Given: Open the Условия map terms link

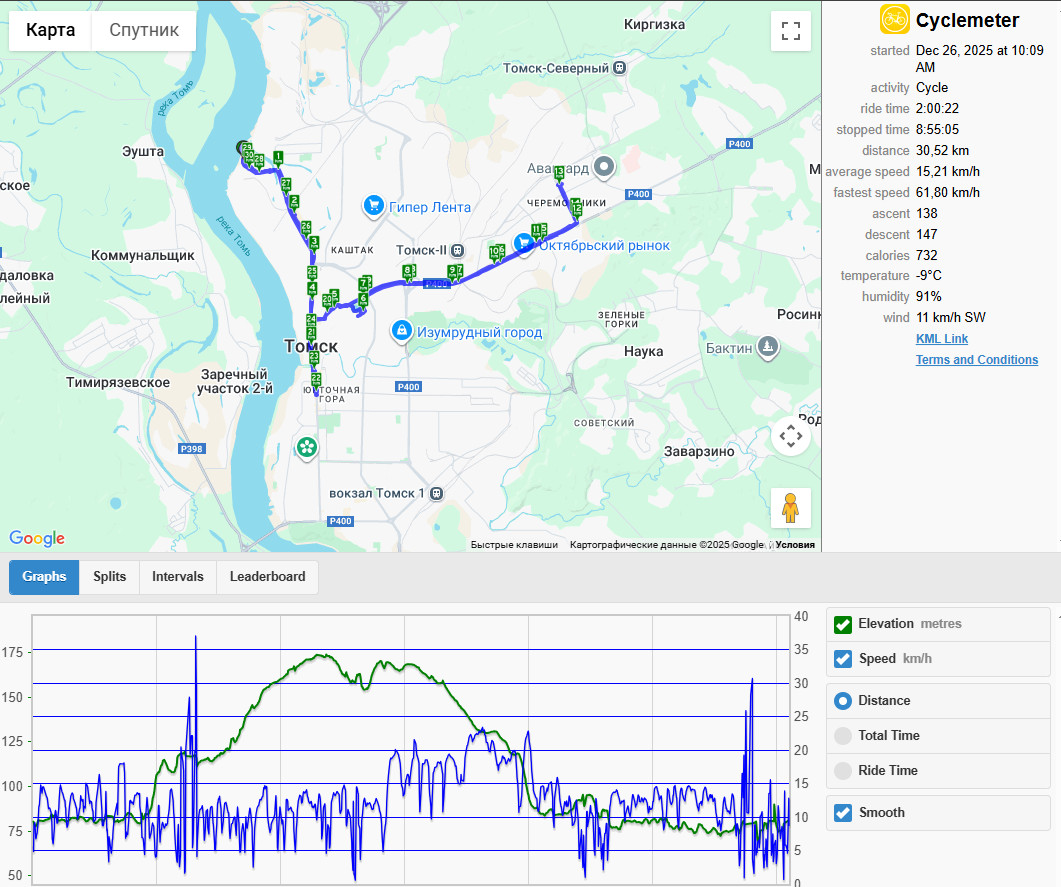Looking at the screenshot, I should 795,545.
